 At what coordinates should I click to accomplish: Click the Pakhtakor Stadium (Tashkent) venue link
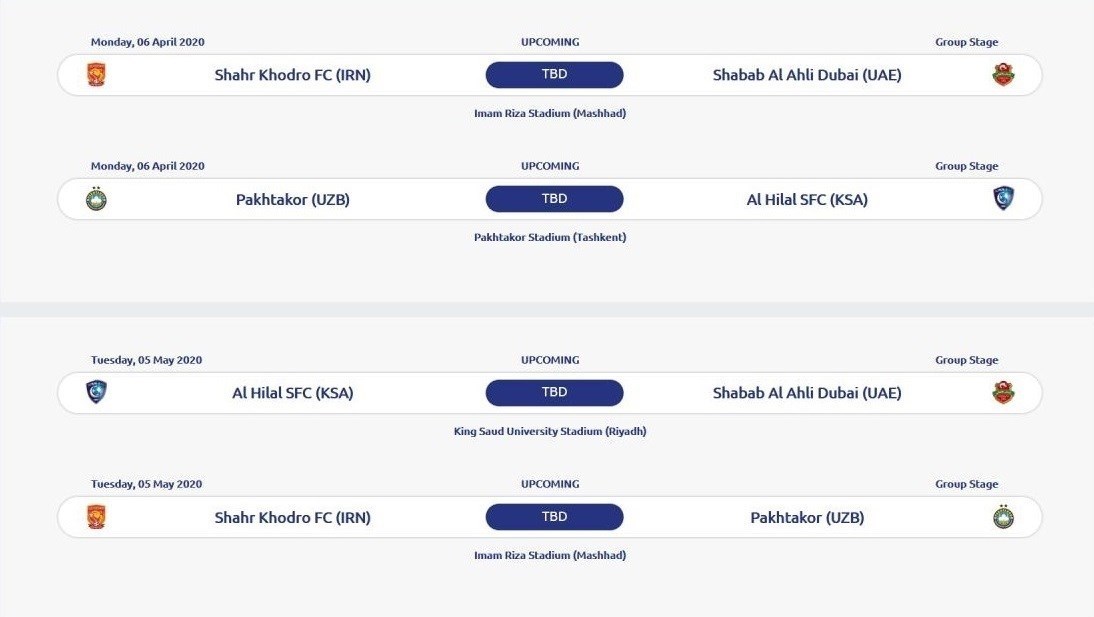pyautogui.click(x=550, y=237)
